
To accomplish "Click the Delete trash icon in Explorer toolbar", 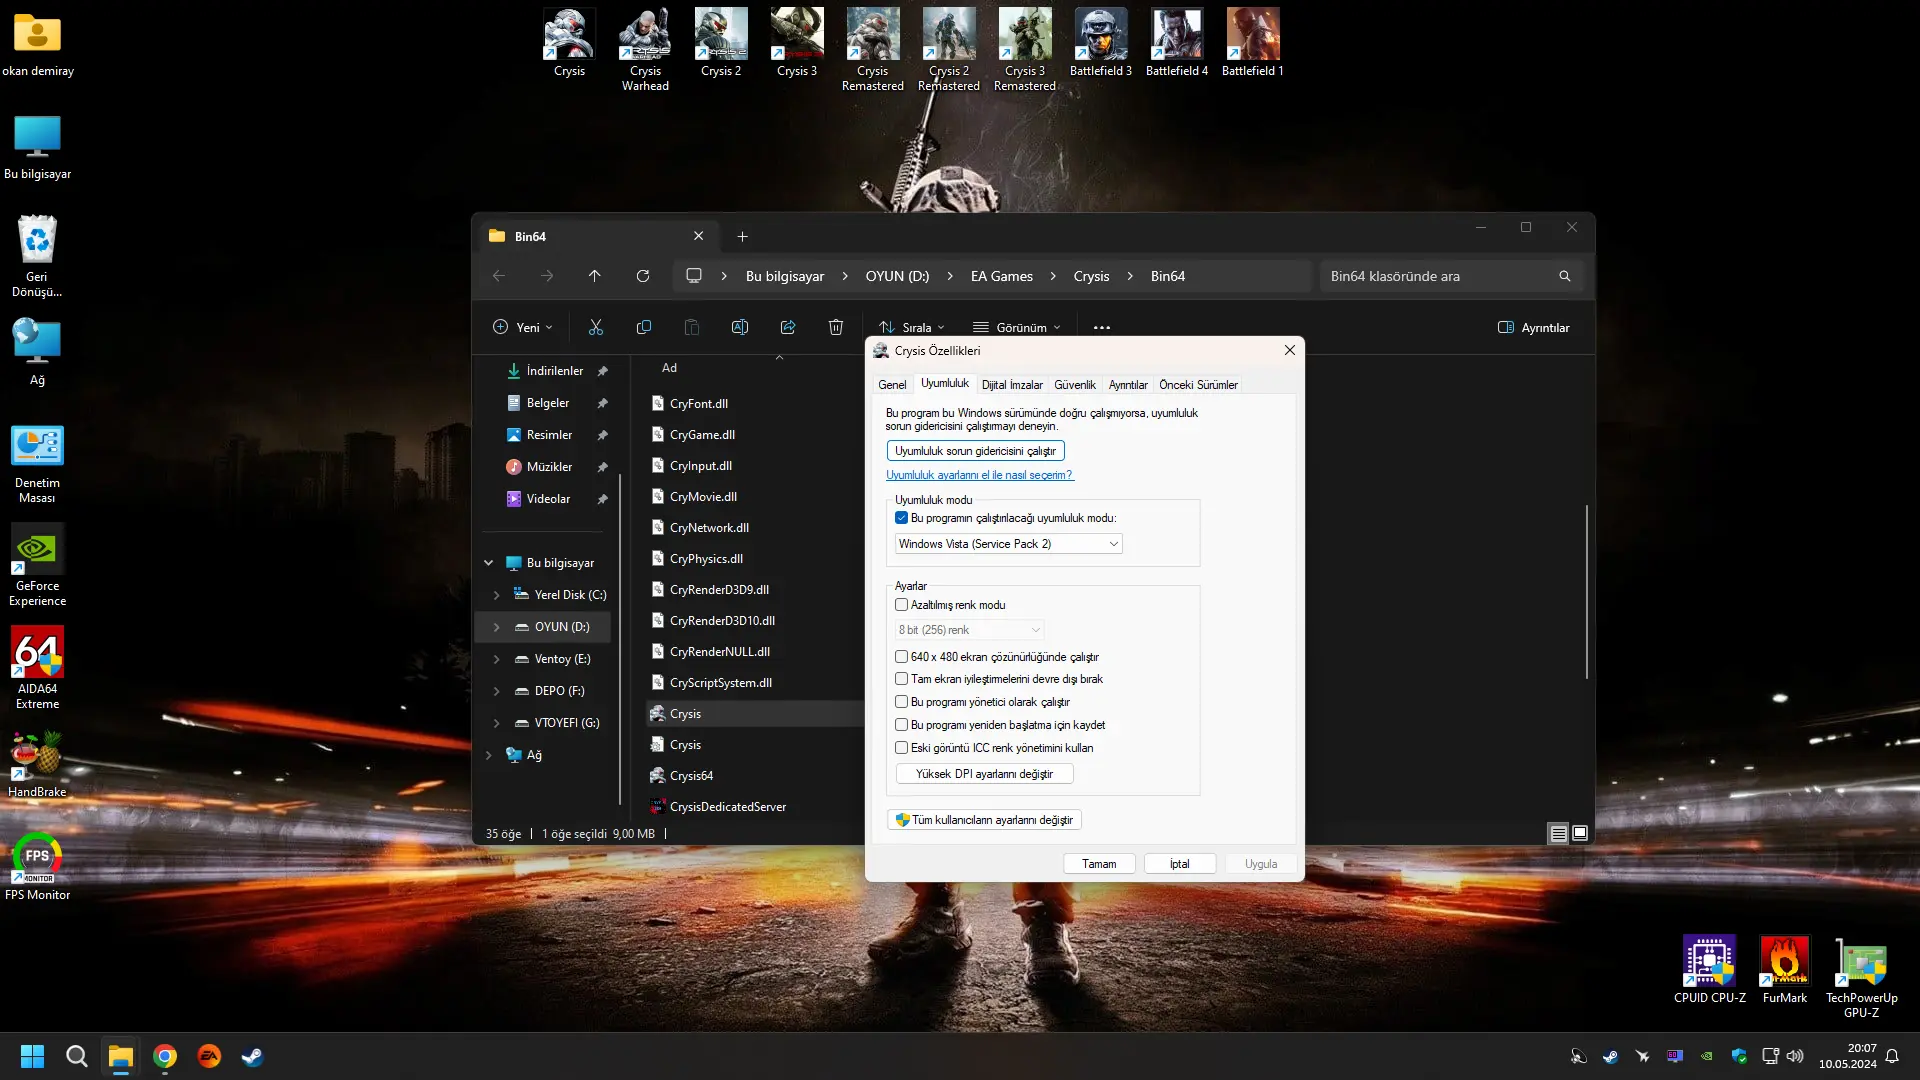I will 836,327.
